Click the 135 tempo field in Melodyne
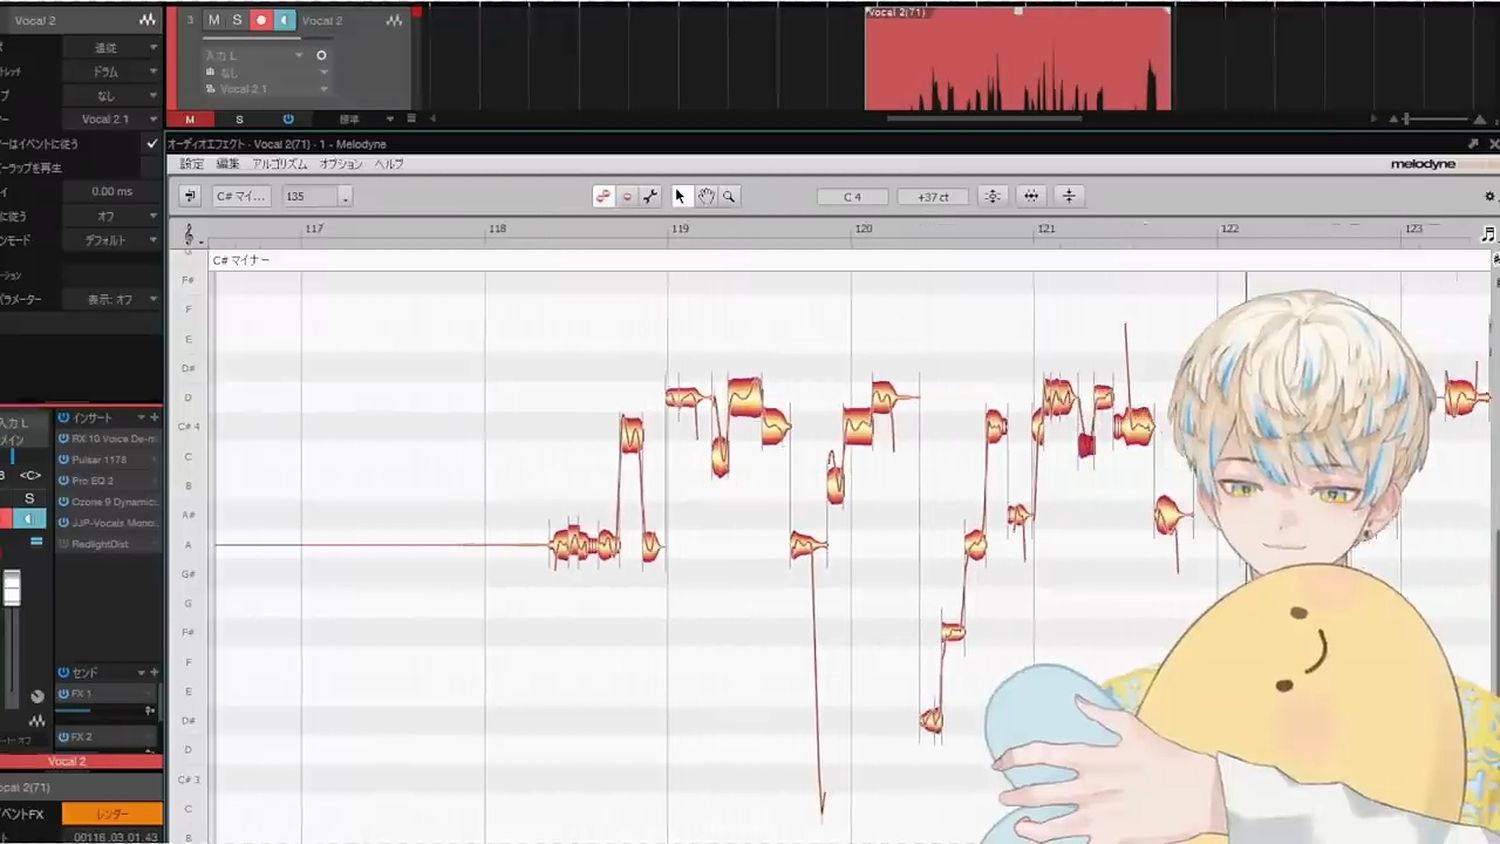 click(310, 196)
